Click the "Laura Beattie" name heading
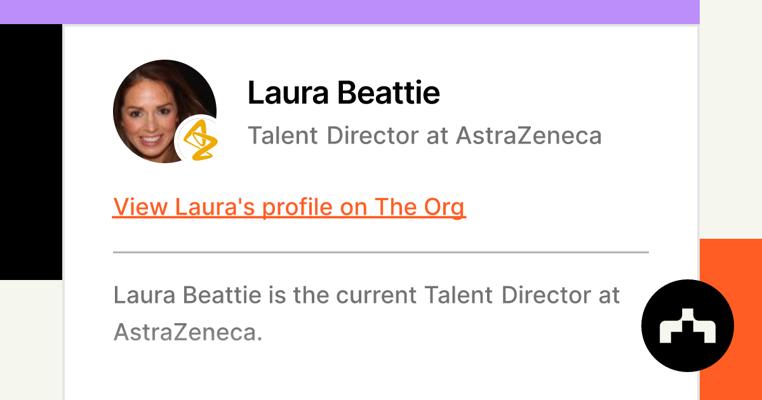The width and height of the screenshot is (762, 400). coord(343,93)
